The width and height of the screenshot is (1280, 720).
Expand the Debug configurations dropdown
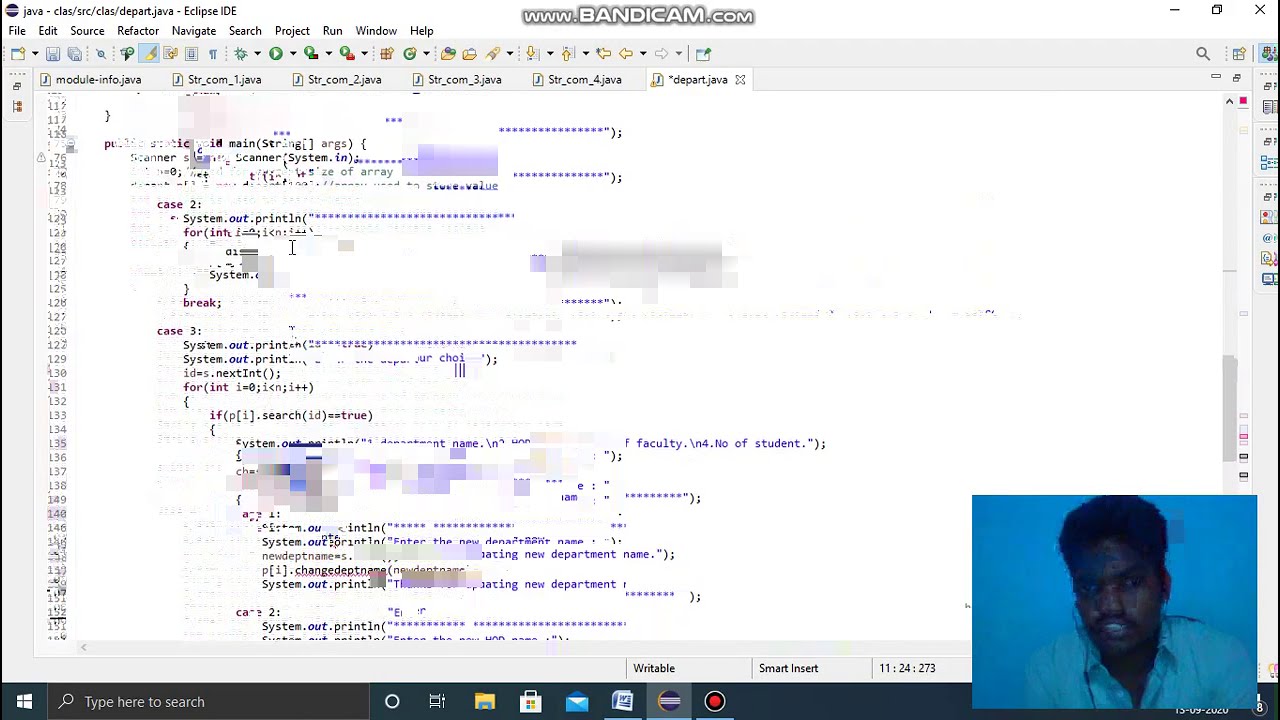[257, 53]
